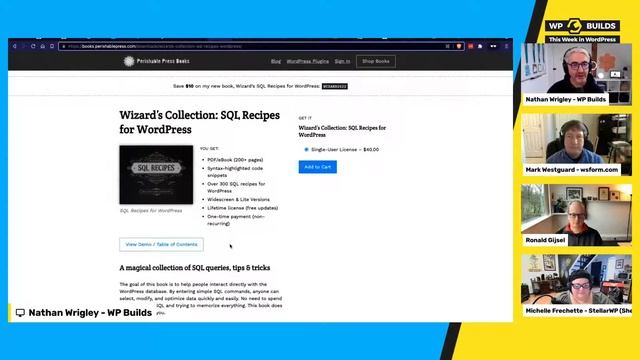Open the Blog link in the site header
Viewport: 640px width, 360px height.
[276, 61]
